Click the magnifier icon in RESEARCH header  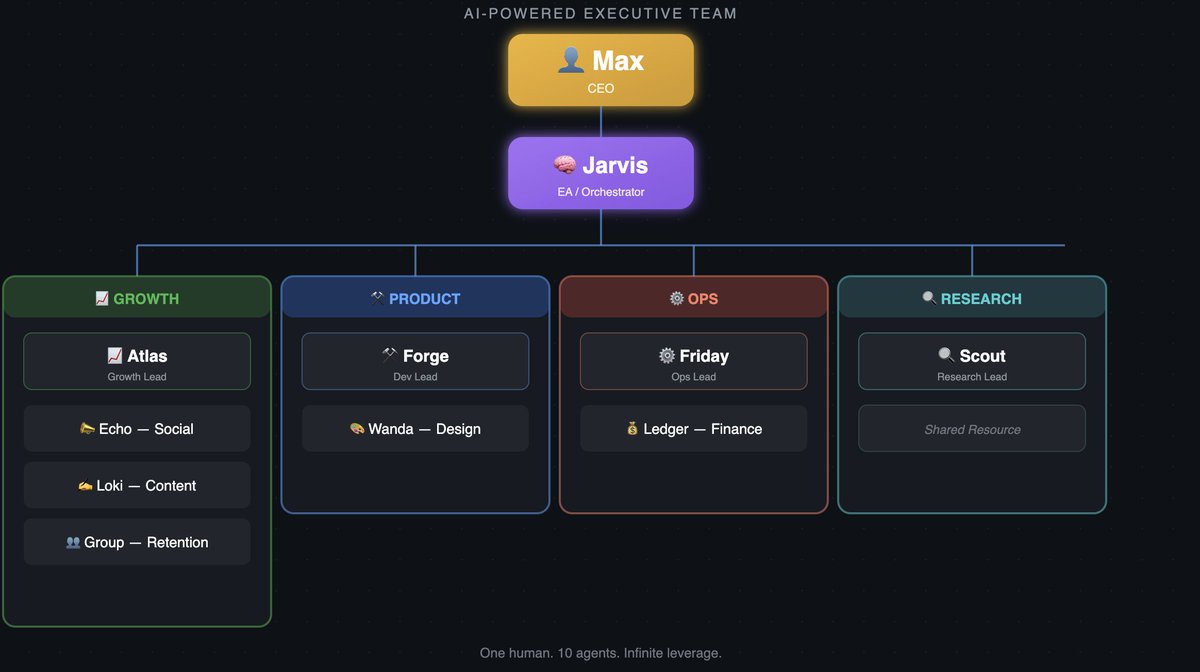click(929, 298)
